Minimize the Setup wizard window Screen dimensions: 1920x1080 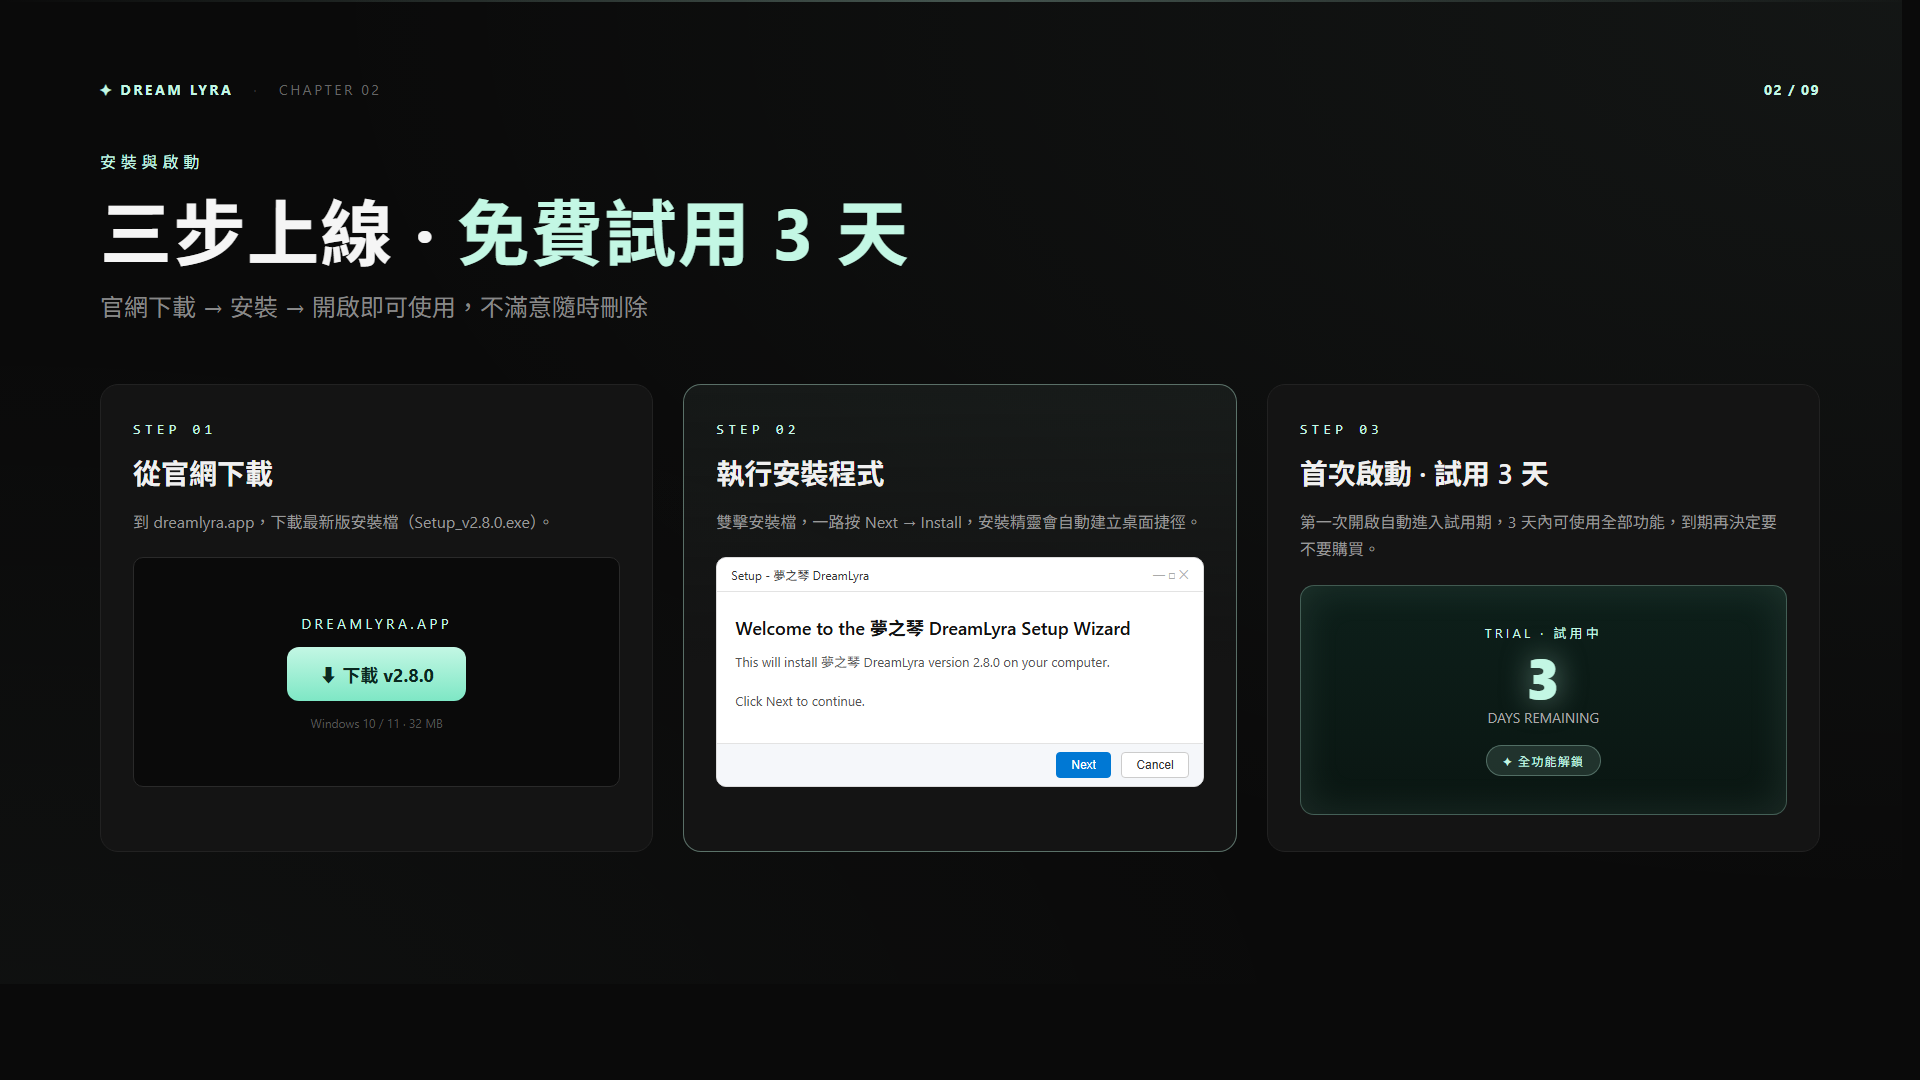tap(1159, 575)
